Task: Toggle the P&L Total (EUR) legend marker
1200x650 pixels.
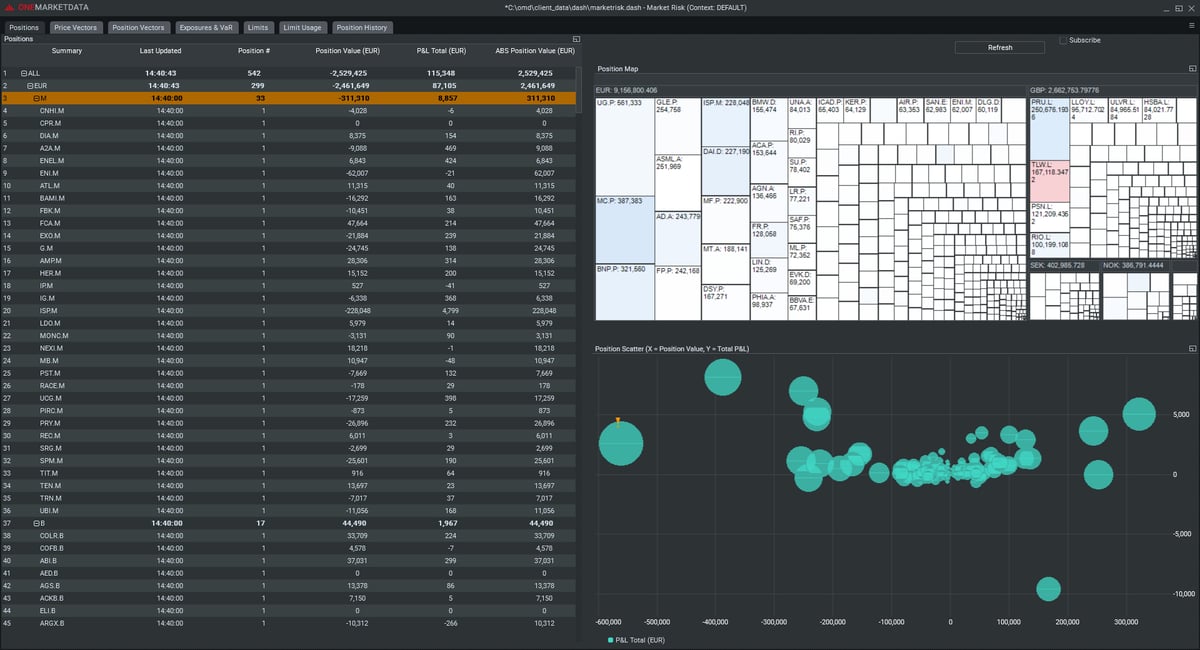Action: 611,640
